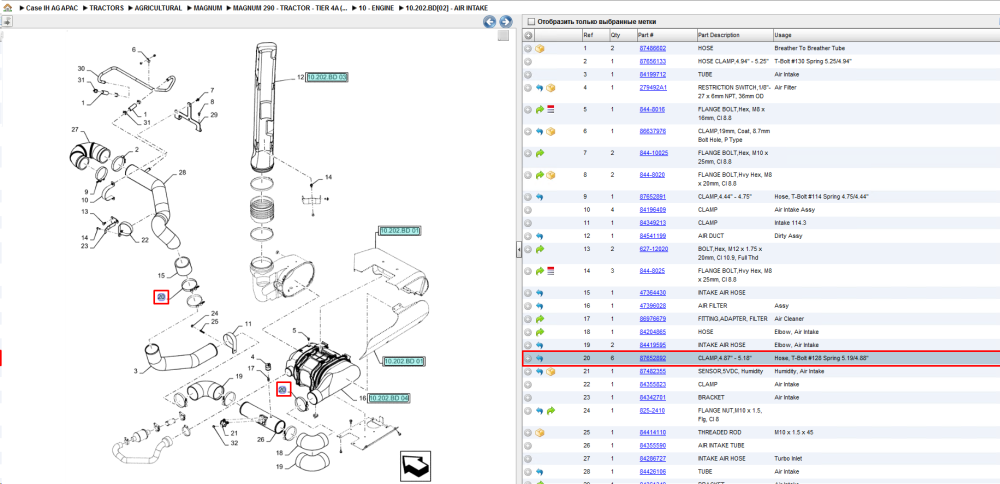Open package icon for Ref 8 FLANGE BOLT
The width and height of the screenshot is (1000, 484).
tap(551, 175)
